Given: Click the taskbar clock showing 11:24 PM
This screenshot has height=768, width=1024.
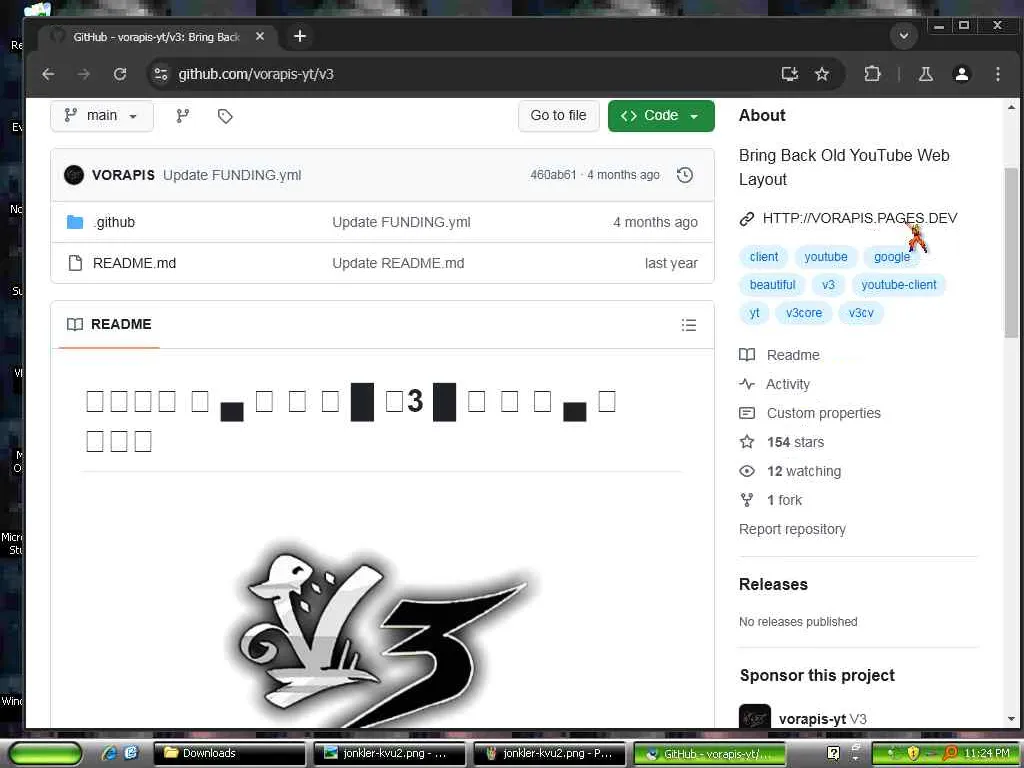Looking at the screenshot, I should tap(987, 754).
